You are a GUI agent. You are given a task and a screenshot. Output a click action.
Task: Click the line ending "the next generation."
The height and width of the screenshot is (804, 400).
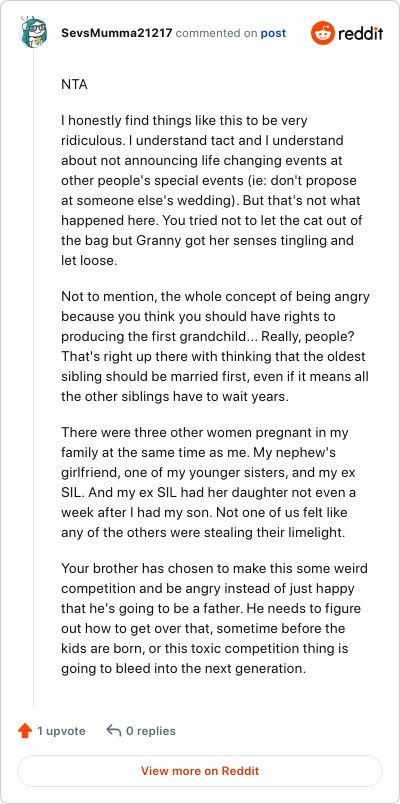click(184, 668)
